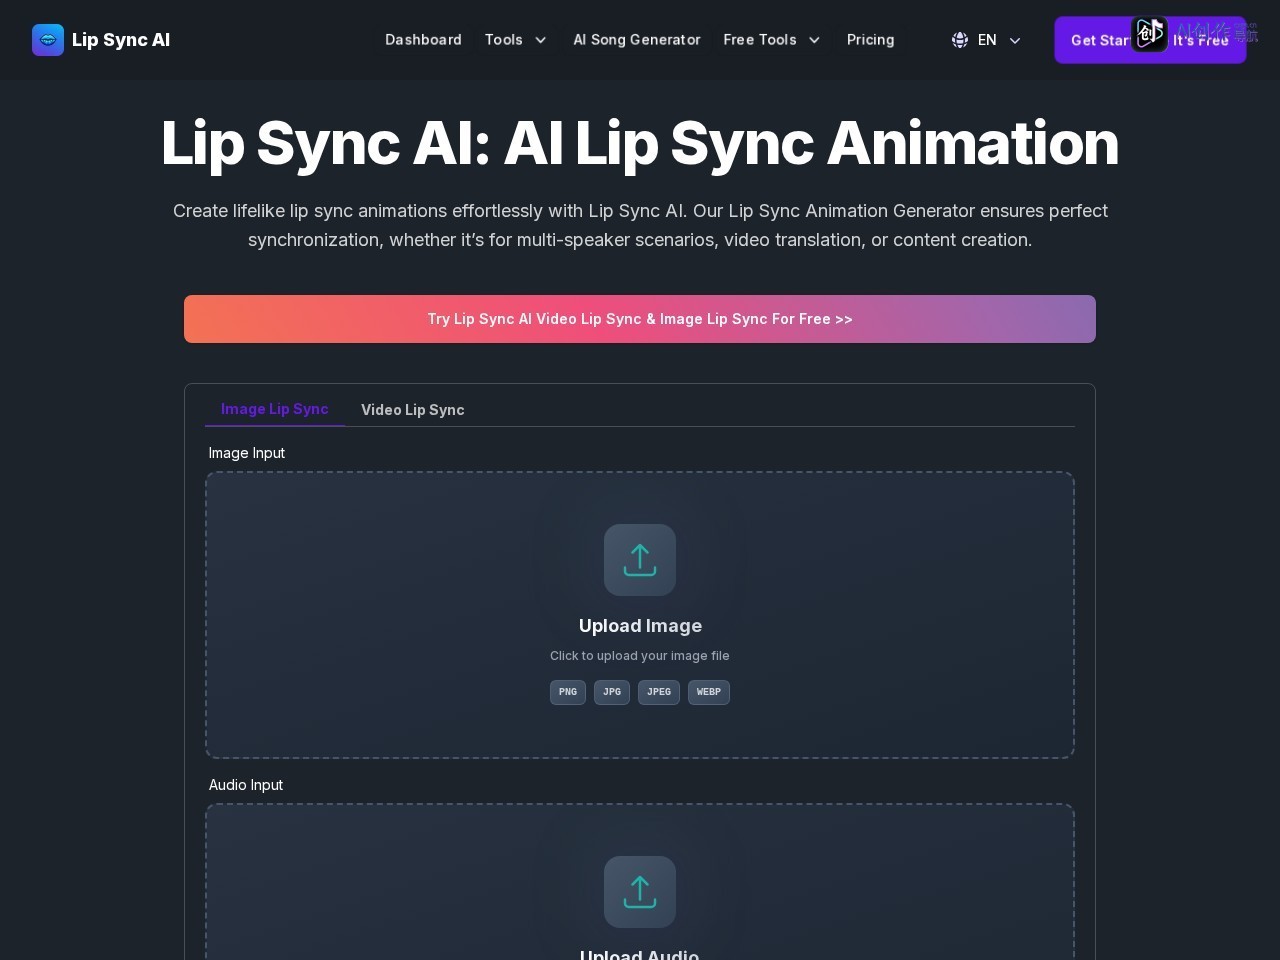Click the Image Input label
1280x960 pixels.
247,453
